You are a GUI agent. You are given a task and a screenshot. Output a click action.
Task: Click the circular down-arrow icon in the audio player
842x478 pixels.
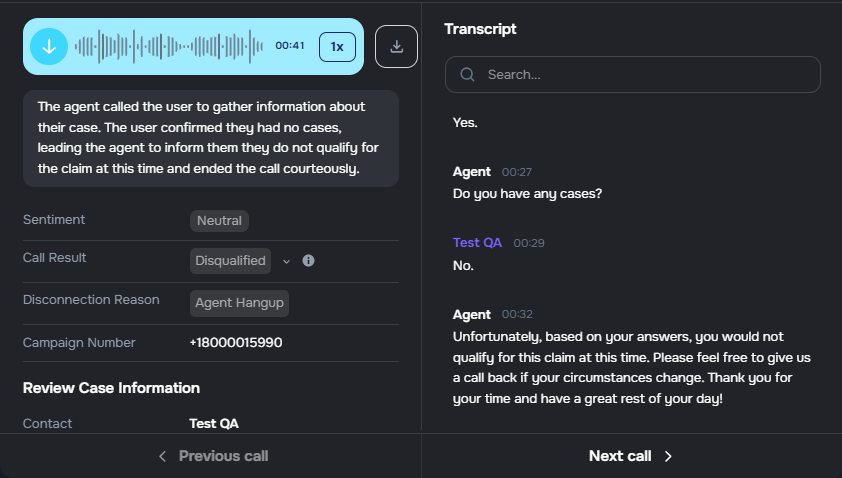pyautogui.click(x=49, y=46)
